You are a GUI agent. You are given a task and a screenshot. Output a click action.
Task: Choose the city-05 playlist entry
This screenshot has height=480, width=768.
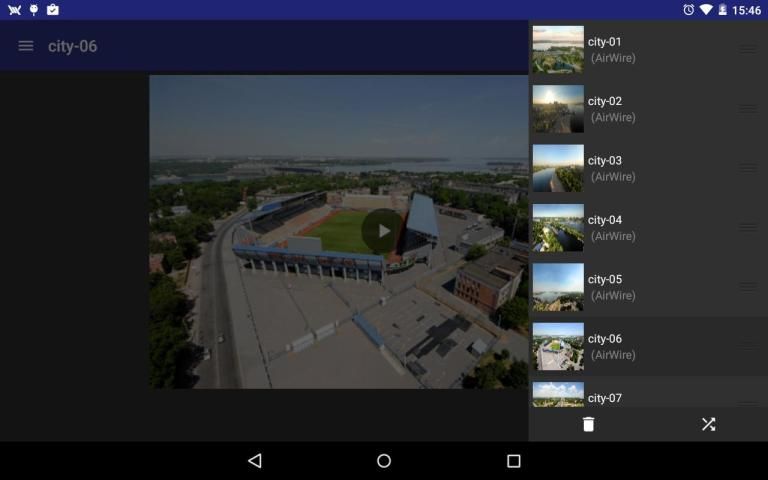(620, 287)
